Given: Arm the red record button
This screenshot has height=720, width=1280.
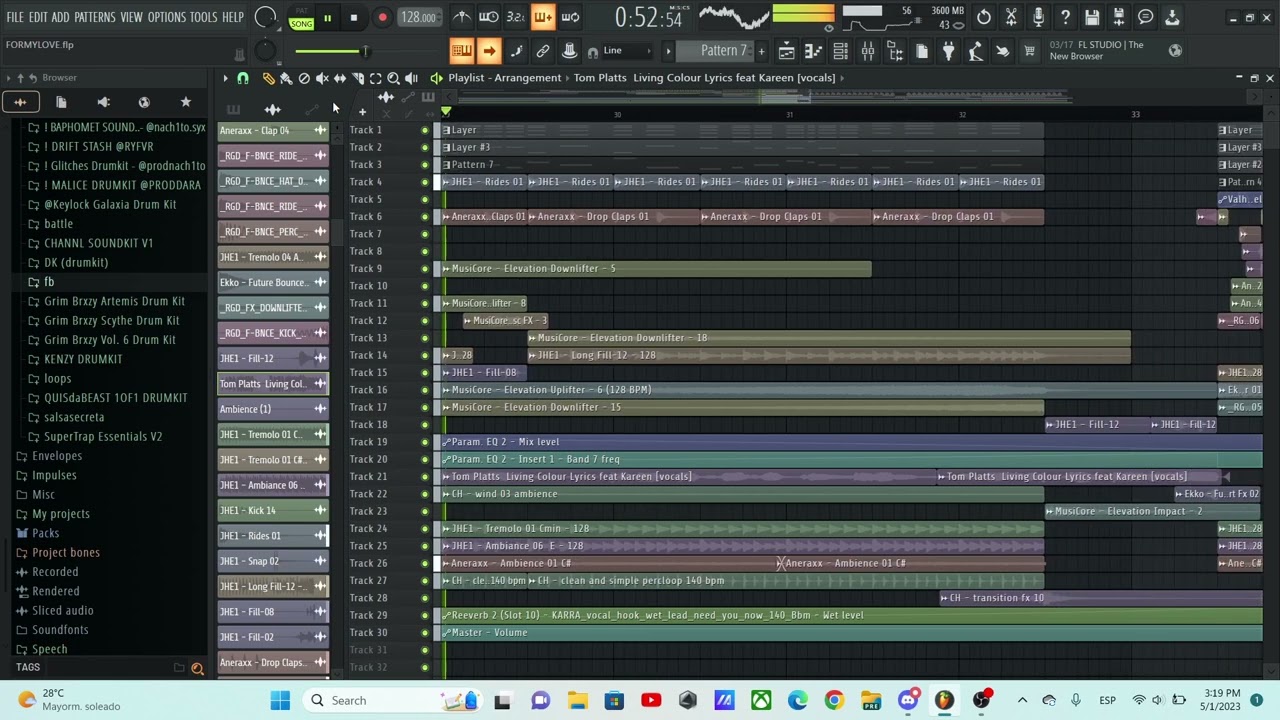Looking at the screenshot, I should (x=382, y=17).
